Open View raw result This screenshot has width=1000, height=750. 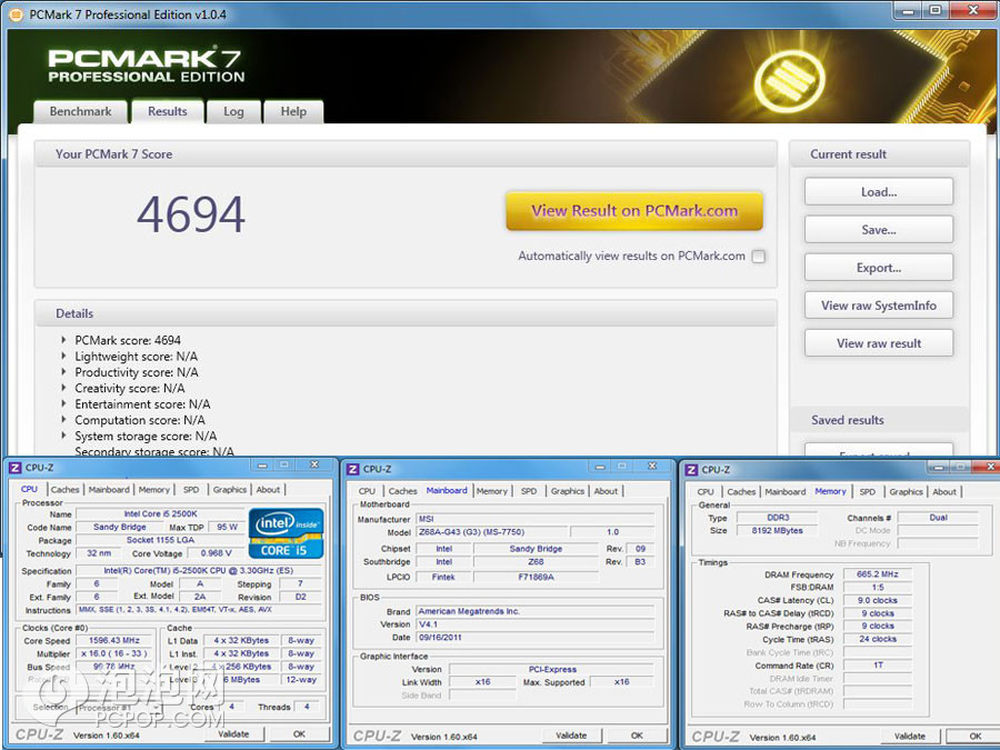coord(879,343)
